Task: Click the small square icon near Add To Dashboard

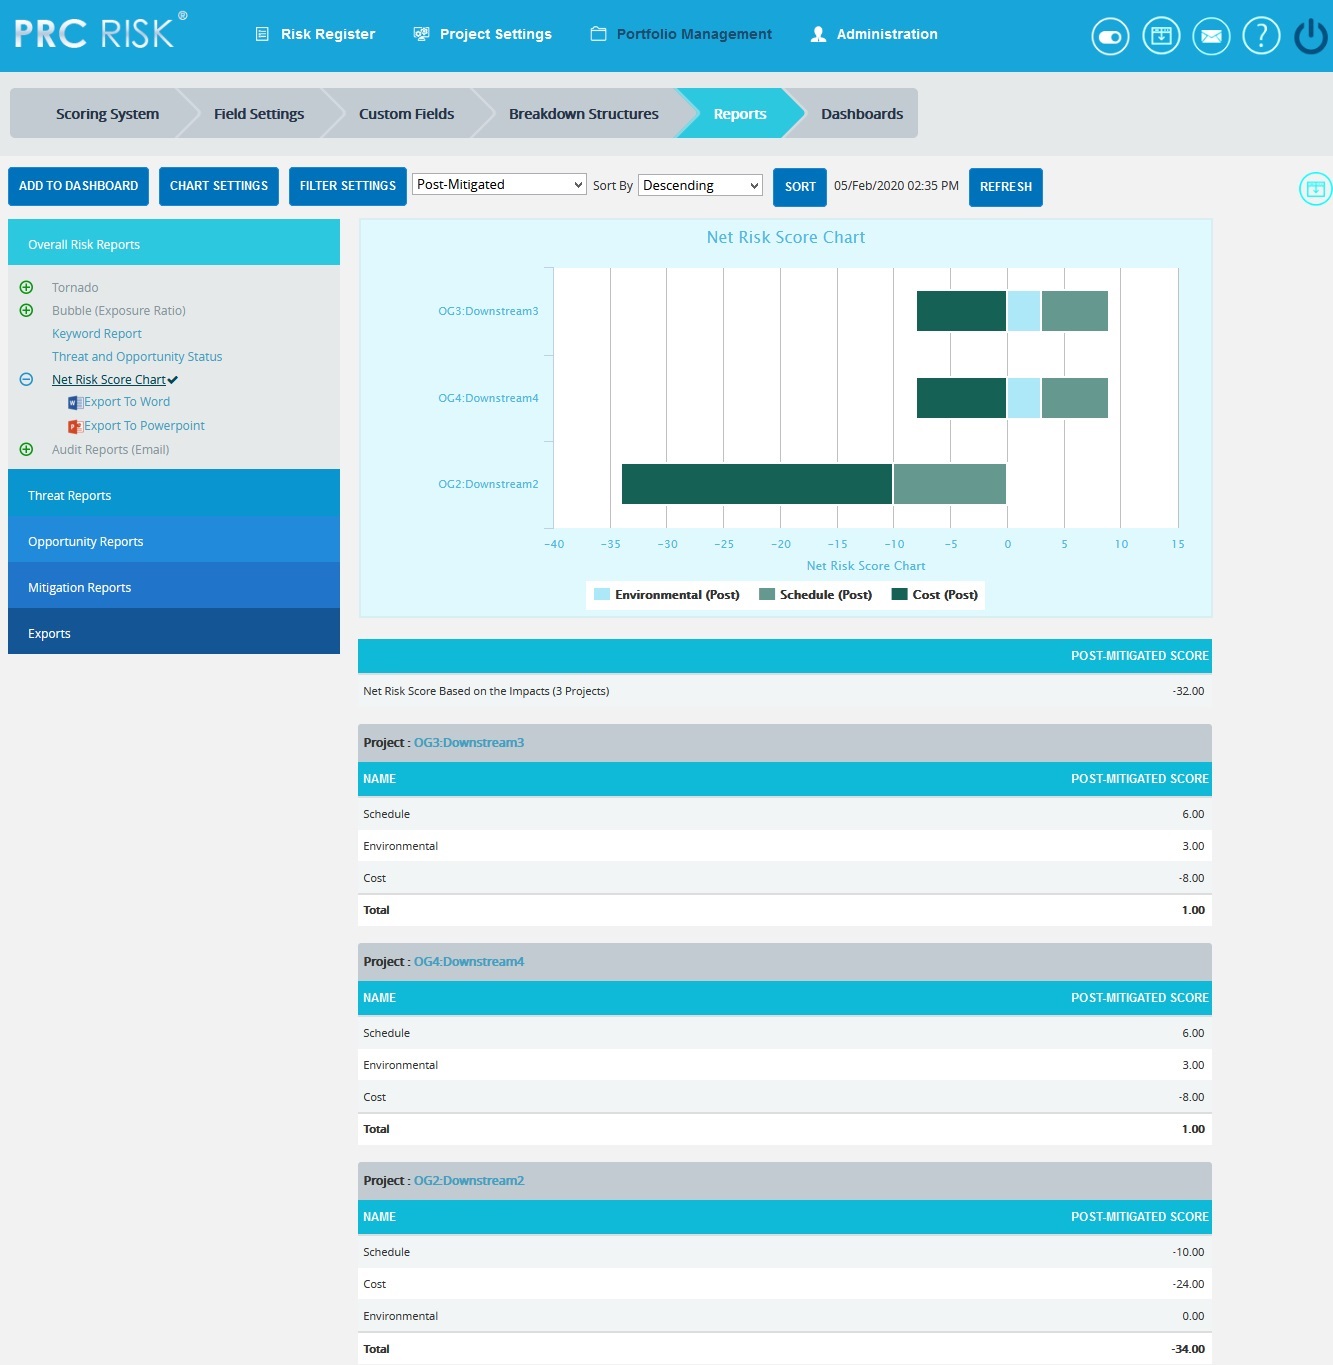Action: click(x=1316, y=187)
